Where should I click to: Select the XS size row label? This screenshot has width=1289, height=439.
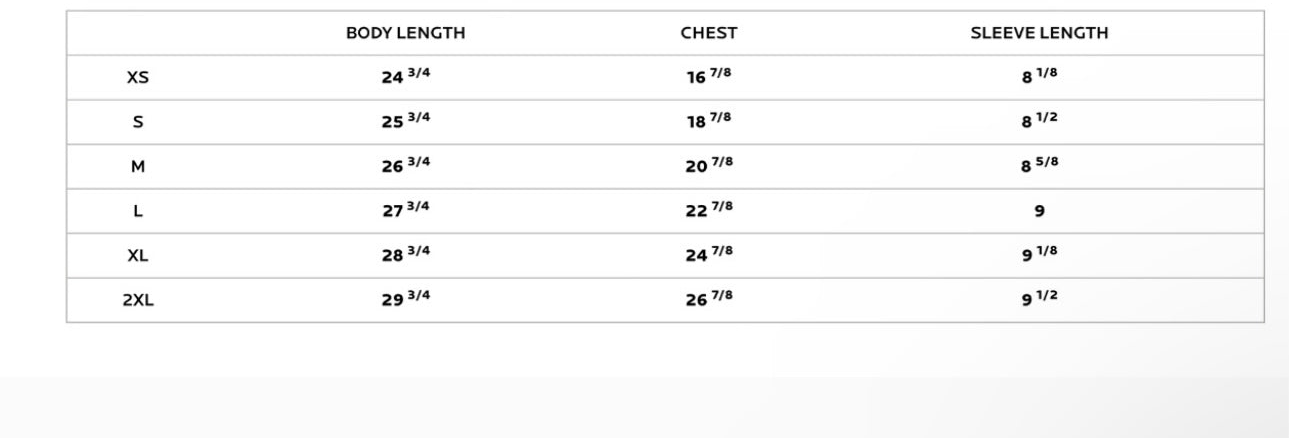(138, 78)
